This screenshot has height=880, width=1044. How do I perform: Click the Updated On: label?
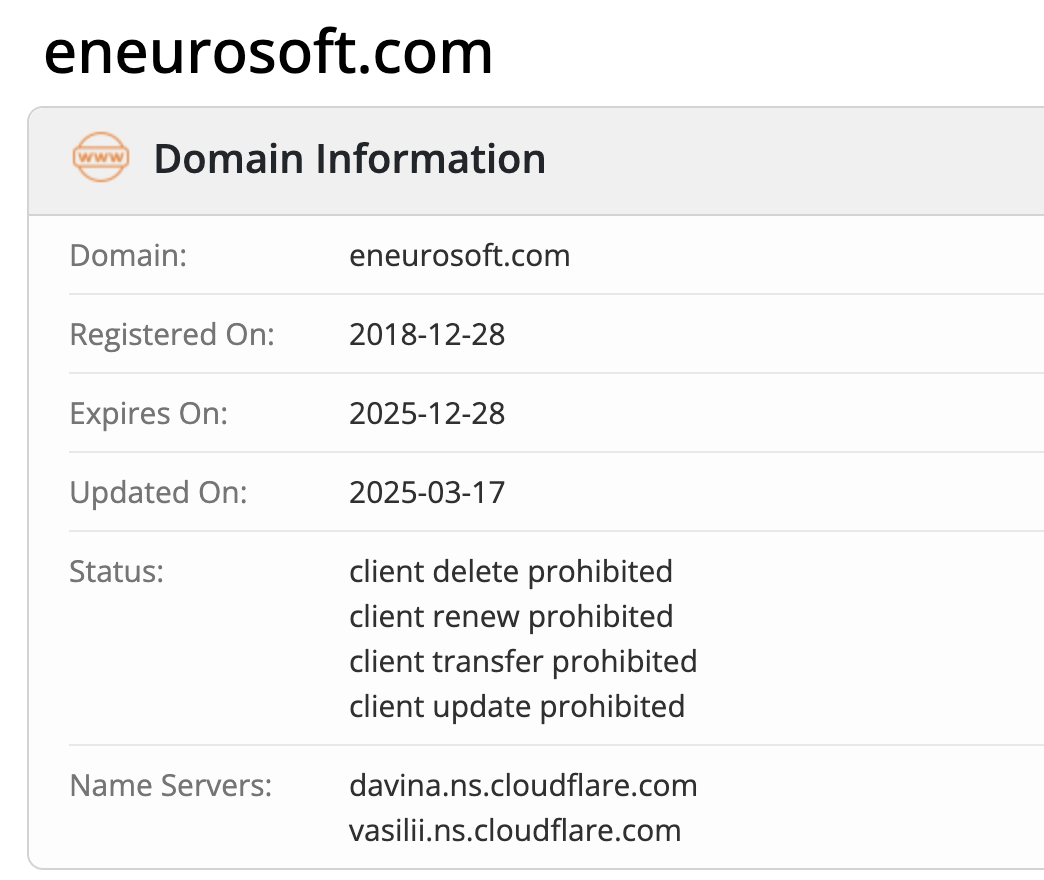158,493
